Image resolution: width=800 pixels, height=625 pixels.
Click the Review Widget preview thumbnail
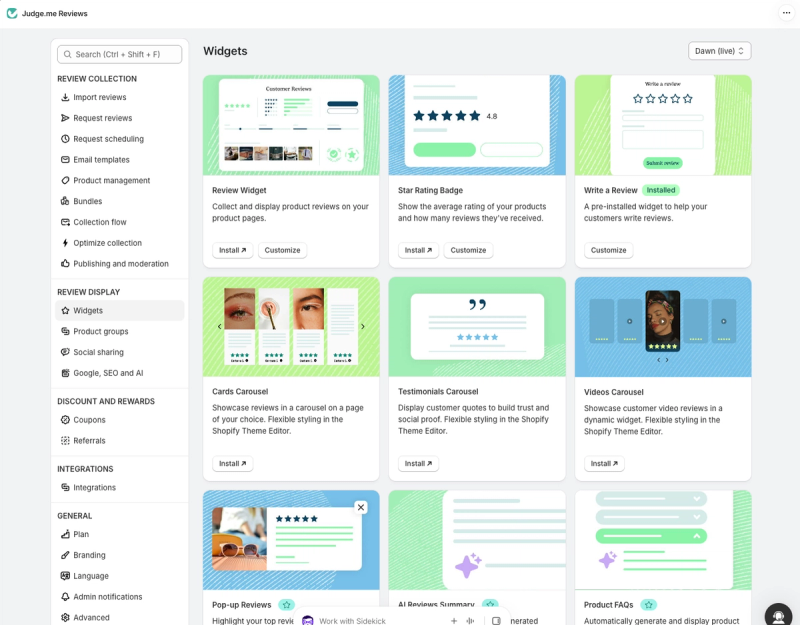291,125
